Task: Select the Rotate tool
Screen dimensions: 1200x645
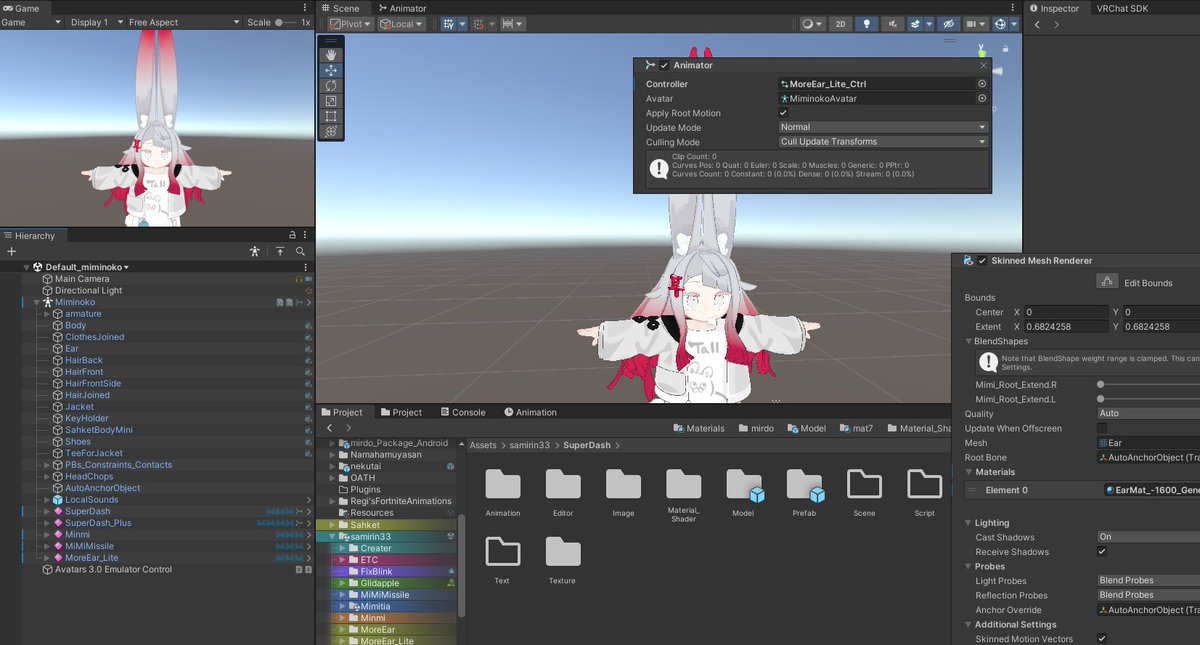Action: (331, 86)
